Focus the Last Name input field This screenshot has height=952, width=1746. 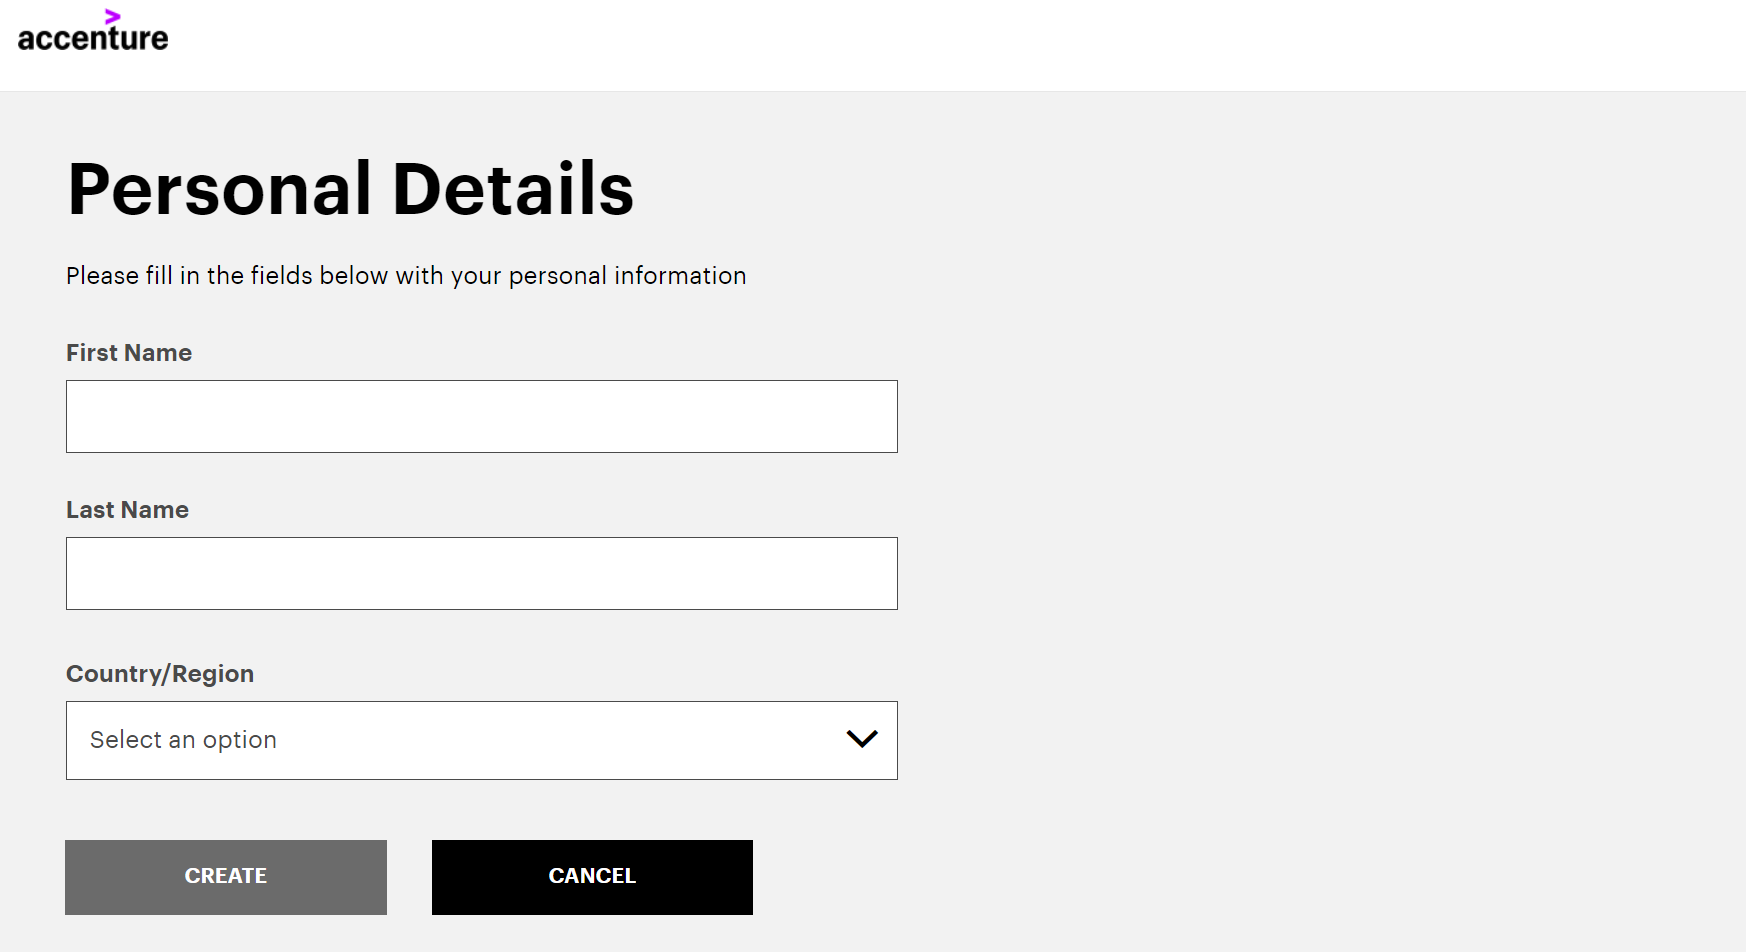(x=482, y=573)
